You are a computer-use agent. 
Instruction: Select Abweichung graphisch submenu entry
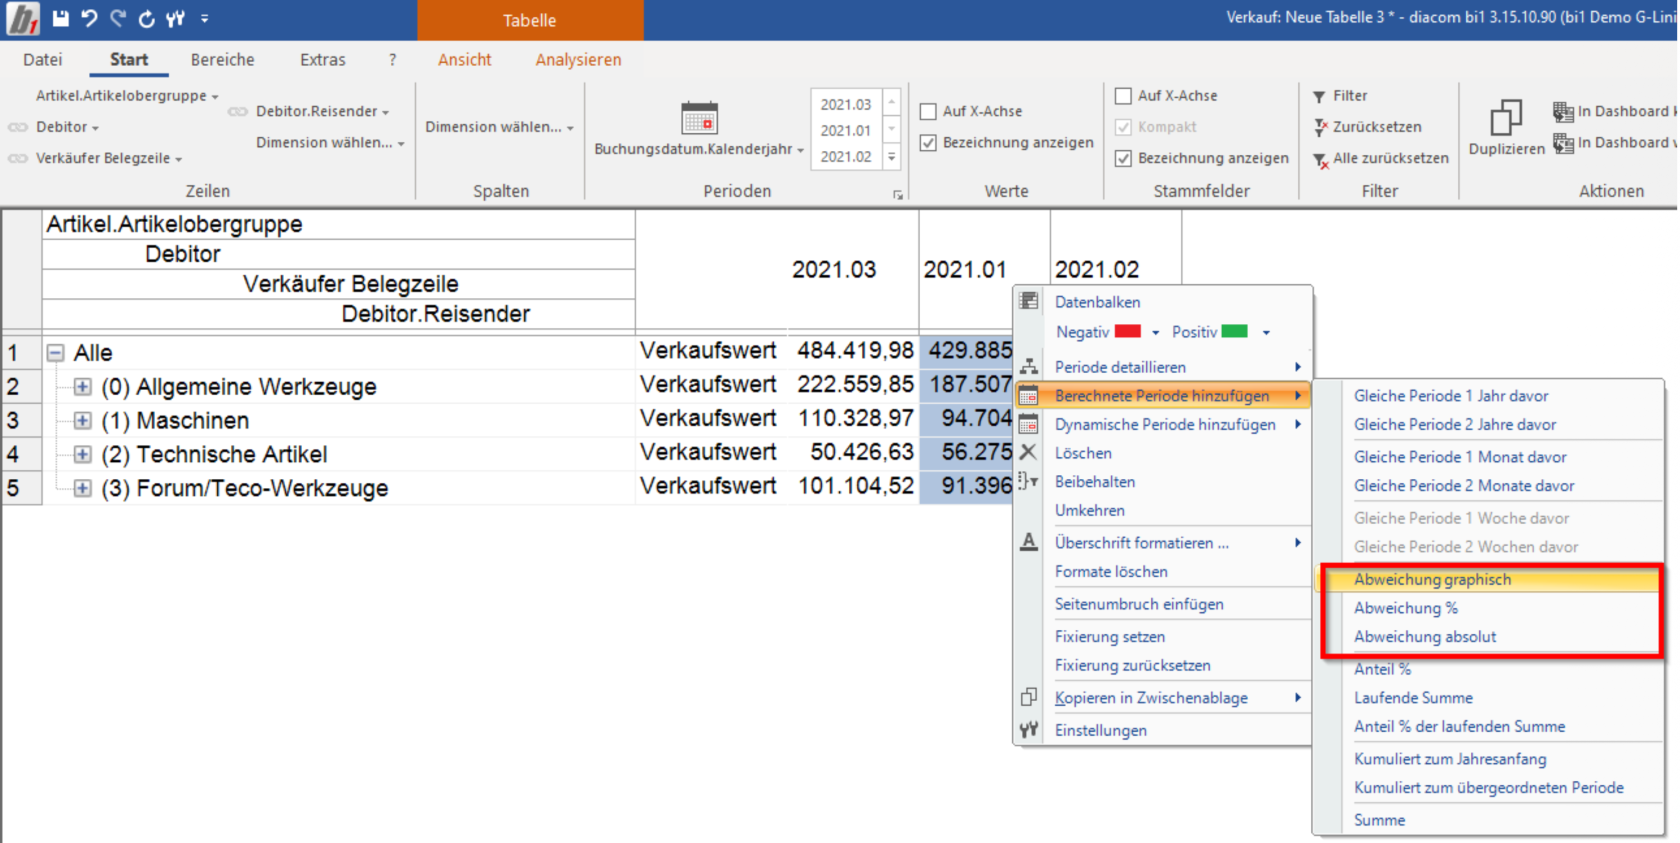[1490, 579]
